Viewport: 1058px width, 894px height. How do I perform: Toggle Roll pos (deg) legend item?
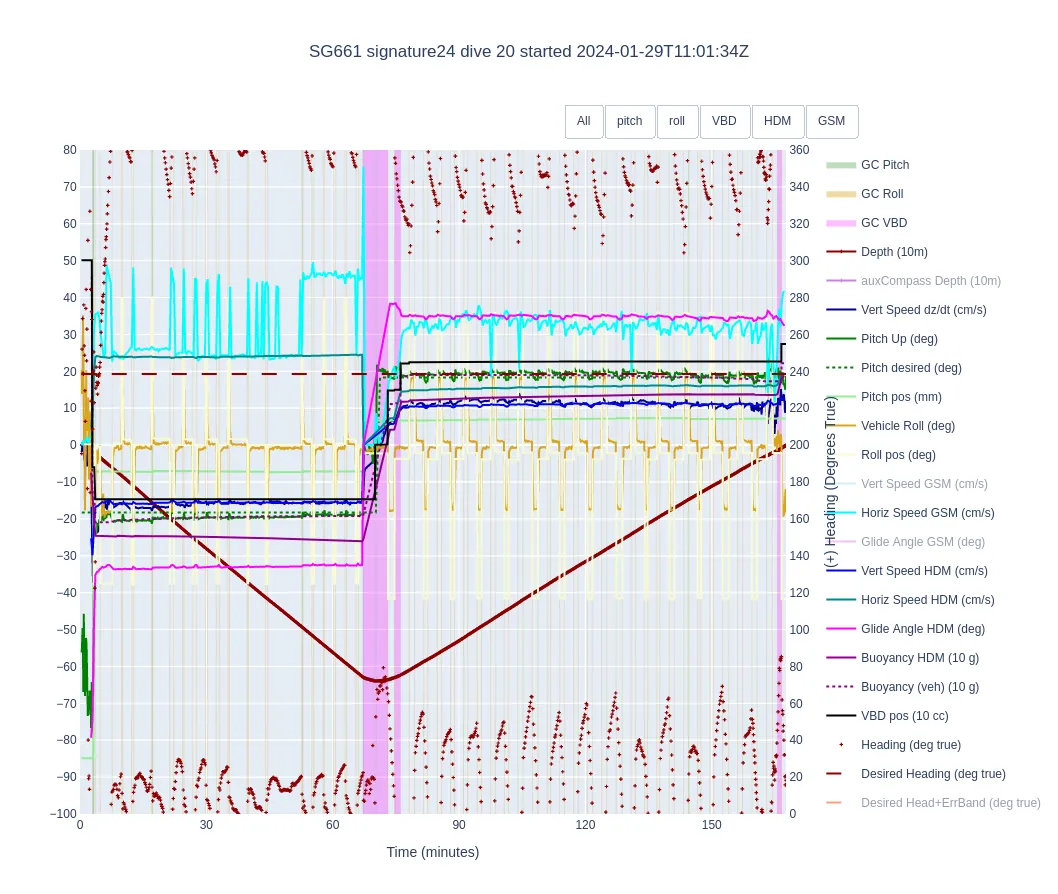(x=881, y=455)
